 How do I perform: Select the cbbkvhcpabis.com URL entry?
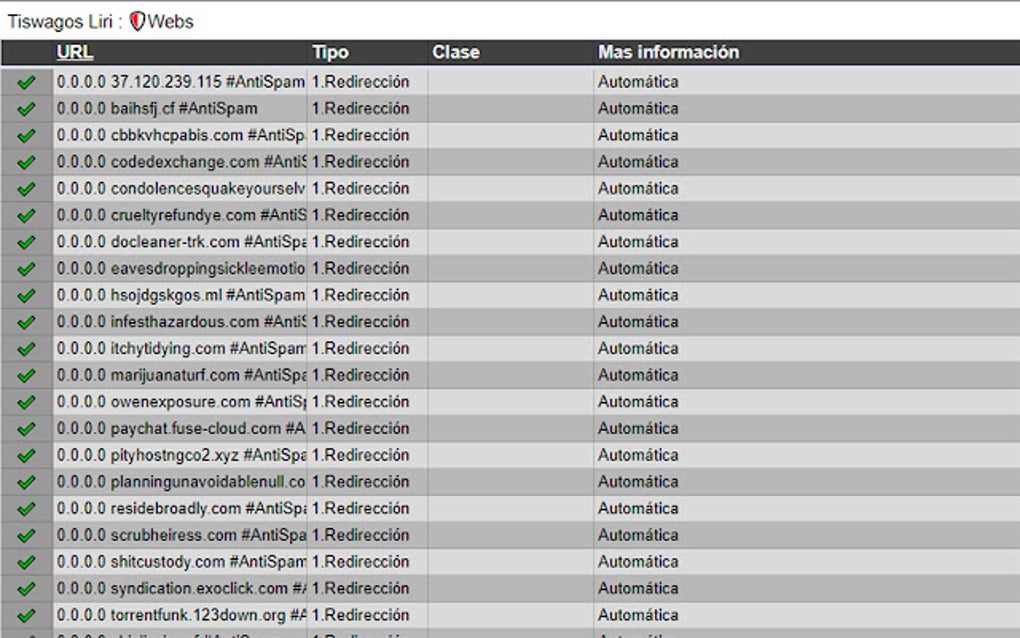coord(180,135)
